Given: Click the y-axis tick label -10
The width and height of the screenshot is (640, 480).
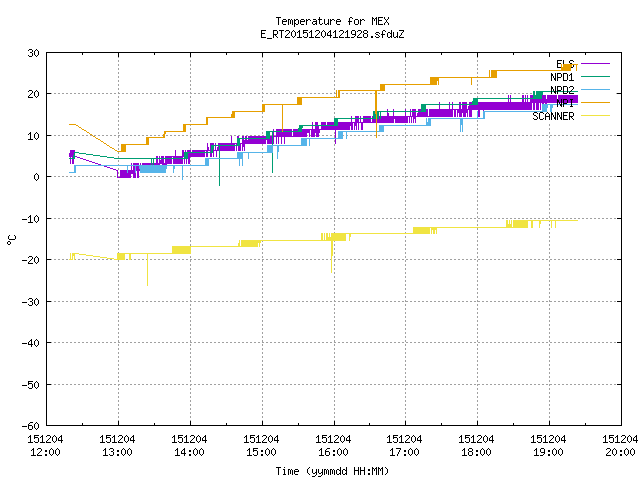Looking at the screenshot, I should pos(31,219).
